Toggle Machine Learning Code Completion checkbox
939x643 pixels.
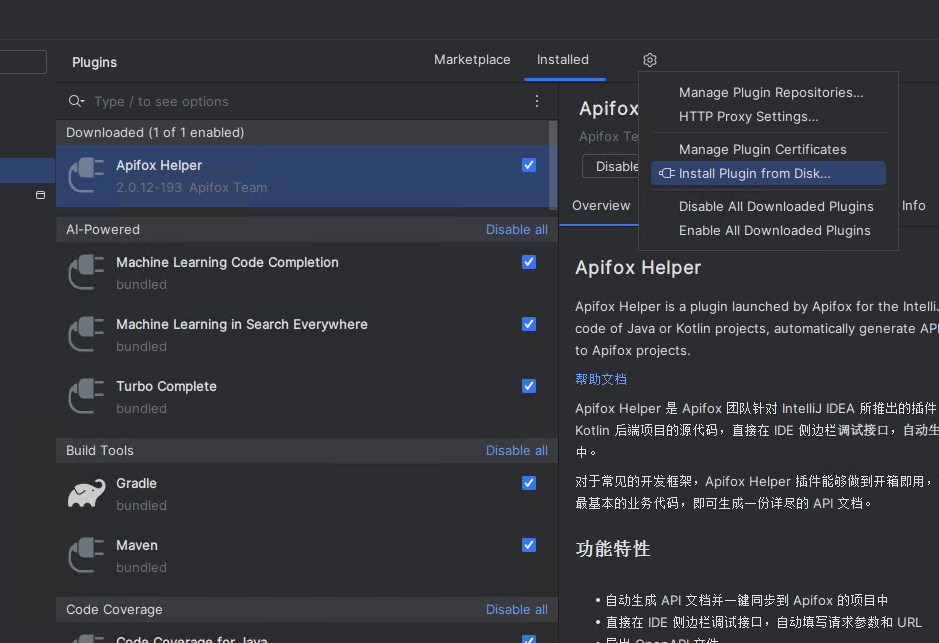tap(529, 262)
